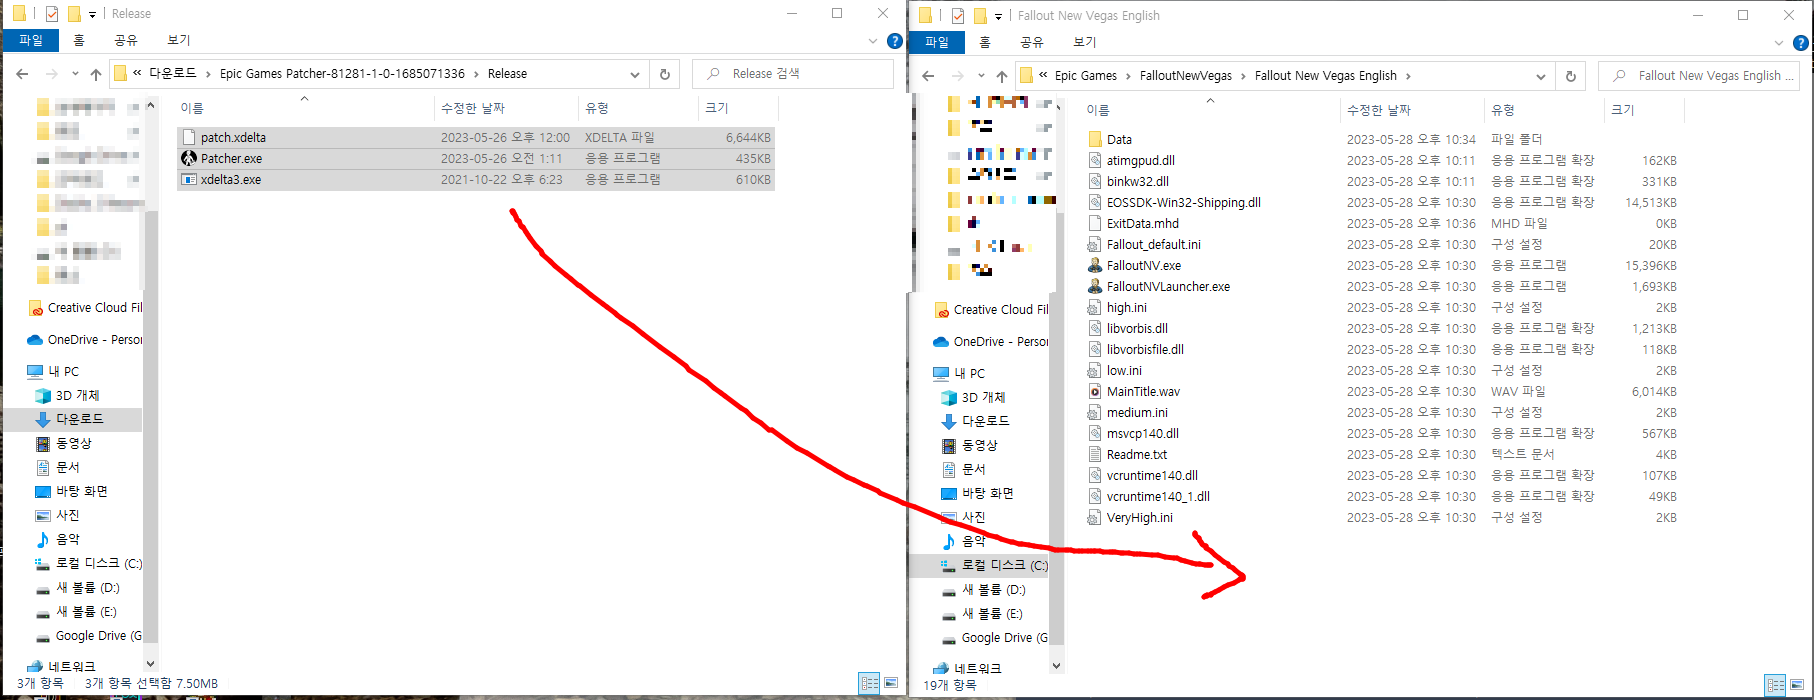The image size is (1814, 700).
Task: Click Fallout sidebar scroll down arrow
Action: [x=1057, y=665]
